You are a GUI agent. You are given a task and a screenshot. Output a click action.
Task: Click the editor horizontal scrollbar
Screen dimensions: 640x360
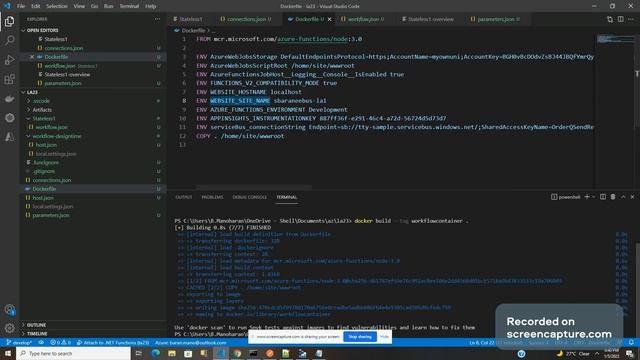(253, 188)
